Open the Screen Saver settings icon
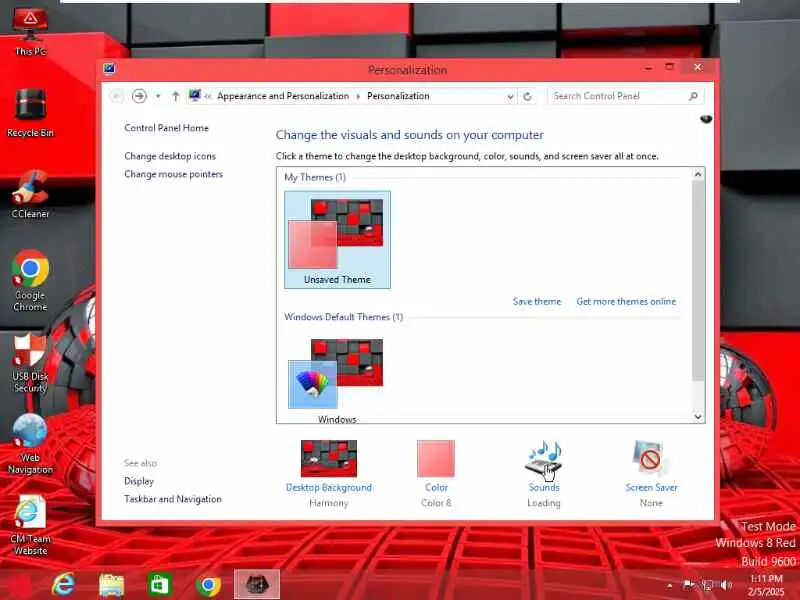The width and height of the screenshot is (800, 600). click(651, 458)
